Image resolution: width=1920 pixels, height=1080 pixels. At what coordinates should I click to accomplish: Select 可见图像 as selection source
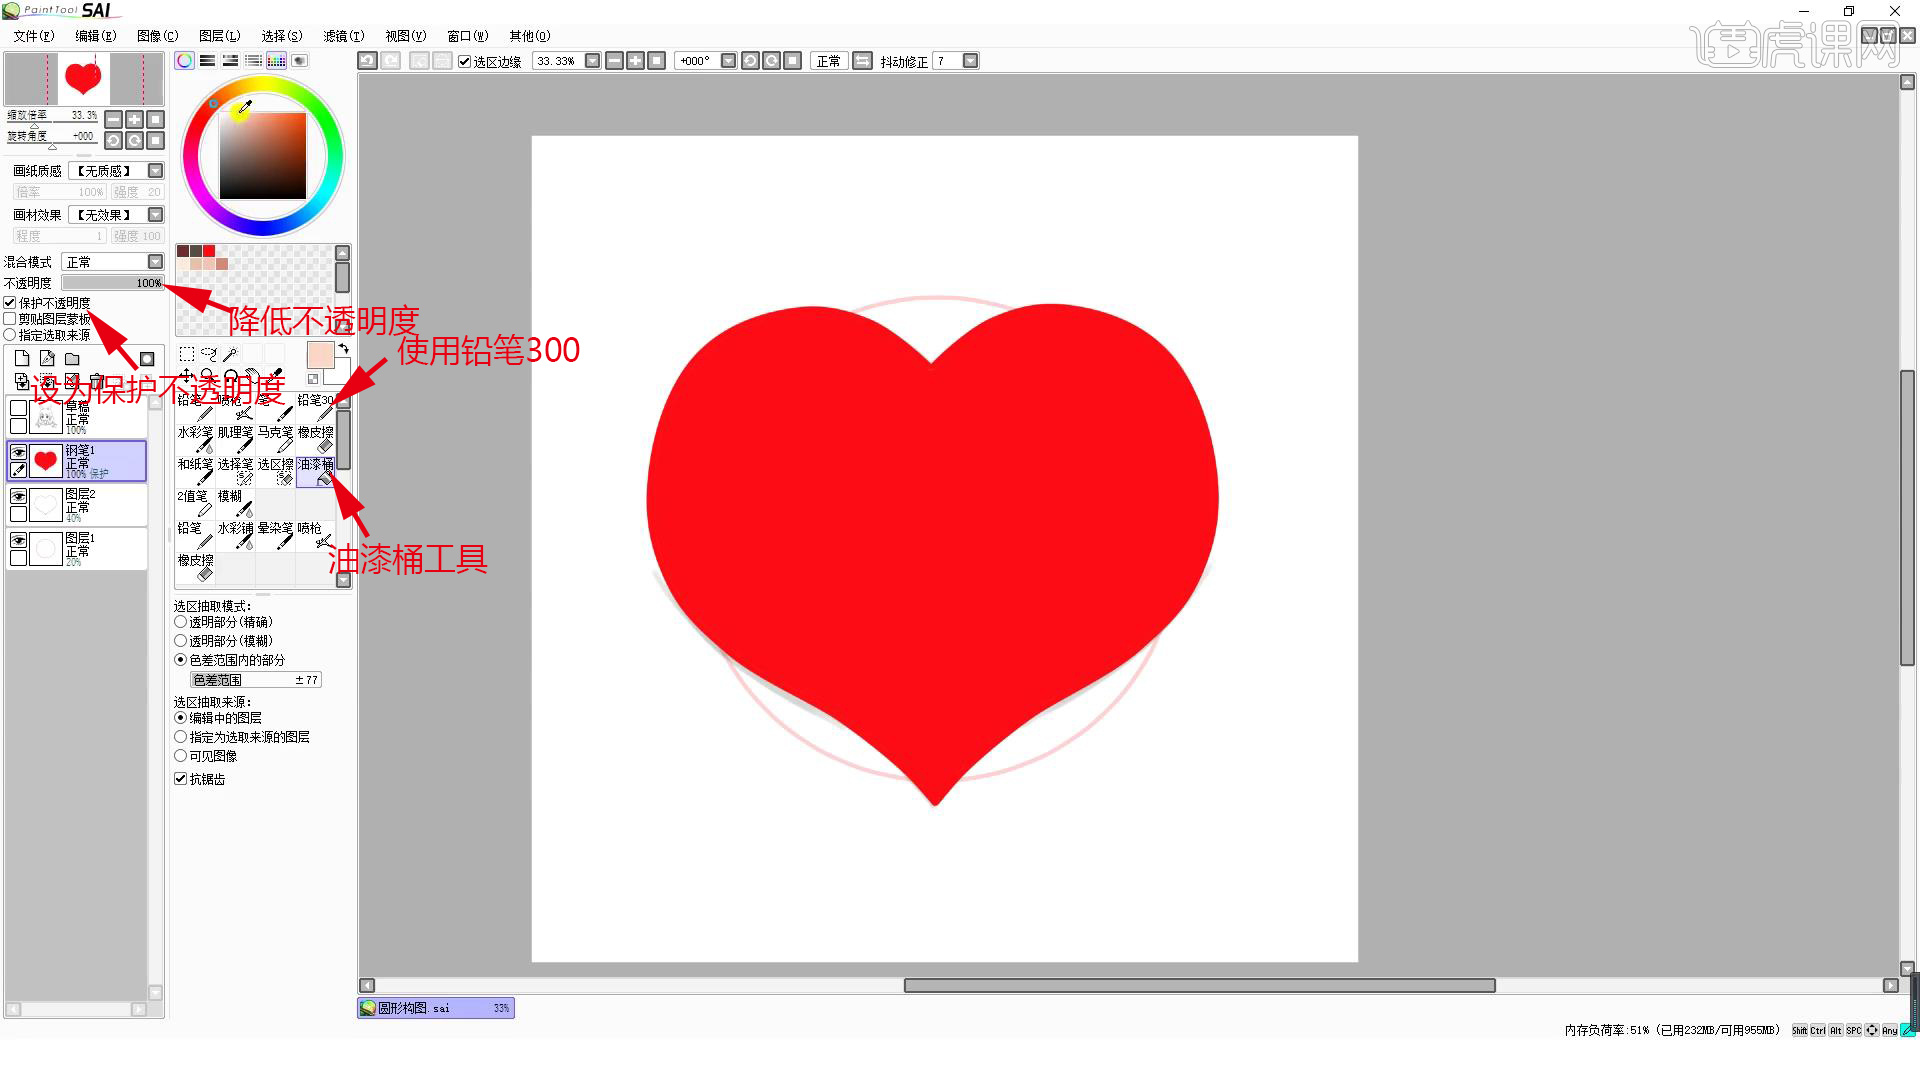[x=181, y=756]
